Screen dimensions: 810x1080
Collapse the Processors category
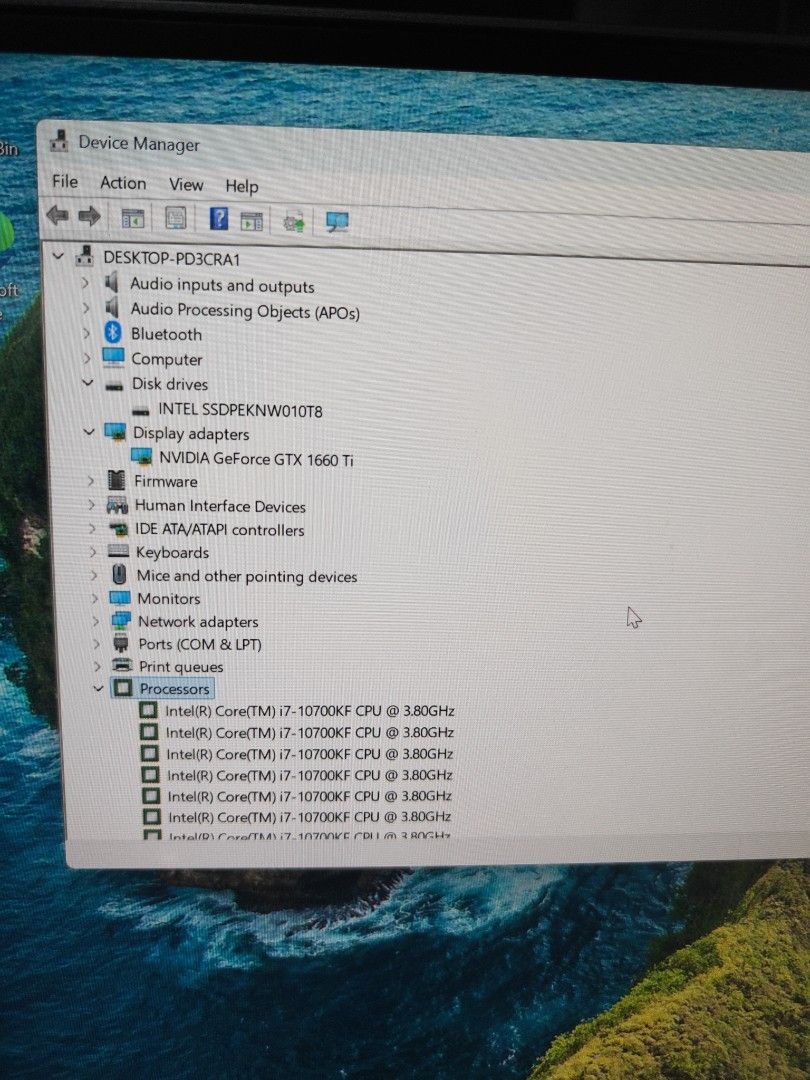coord(97,689)
